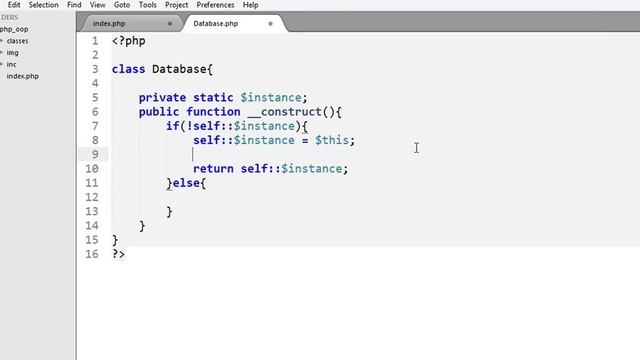Click 'function' keyword on line 6
640x360 pixels.
pos(213,112)
